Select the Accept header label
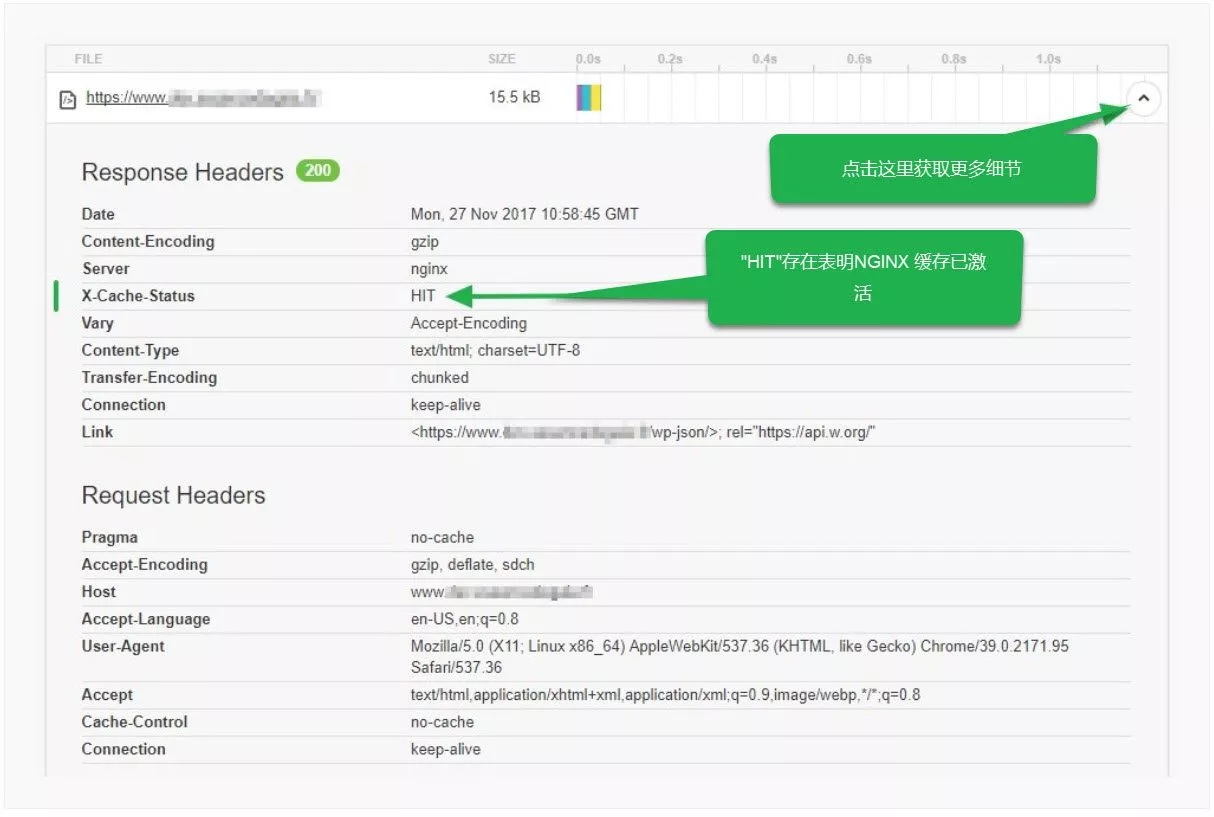This screenshot has height=817, width=1214. point(107,694)
